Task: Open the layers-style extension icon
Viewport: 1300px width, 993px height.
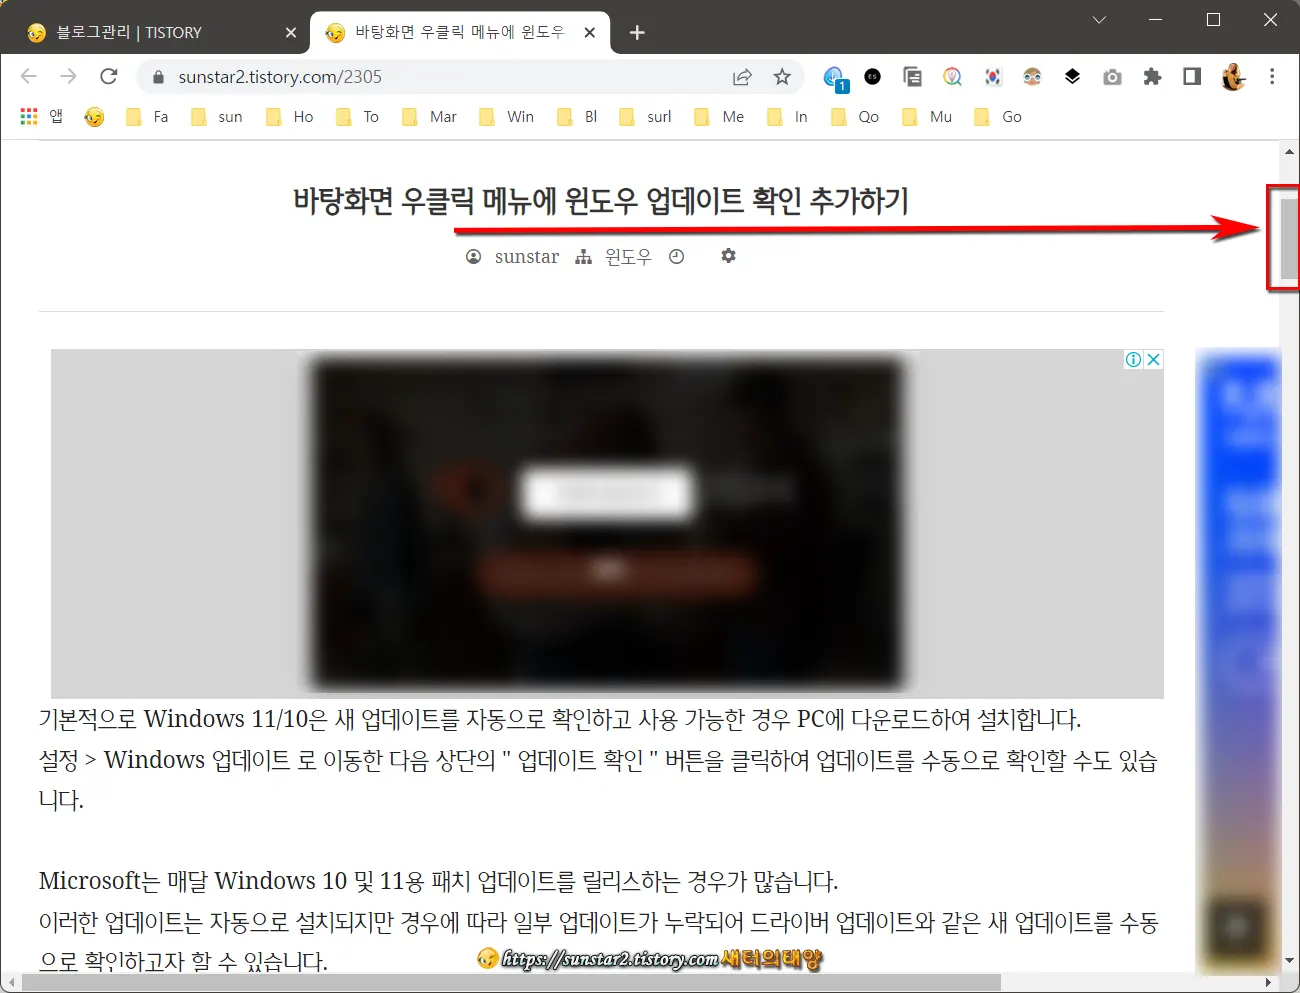Action: pos(1072,76)
